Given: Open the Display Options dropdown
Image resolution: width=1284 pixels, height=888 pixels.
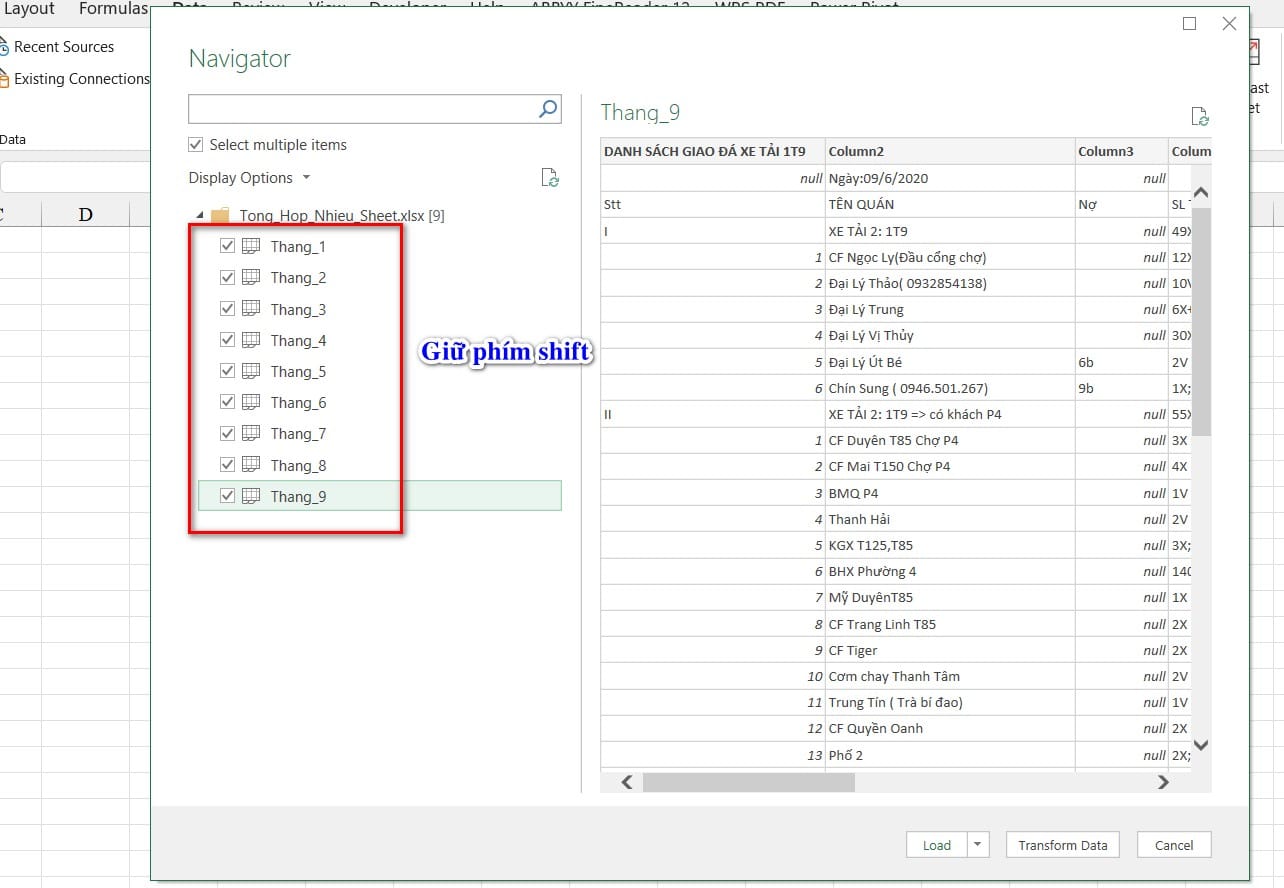Looking at the screenshot, I should point(249,178).
